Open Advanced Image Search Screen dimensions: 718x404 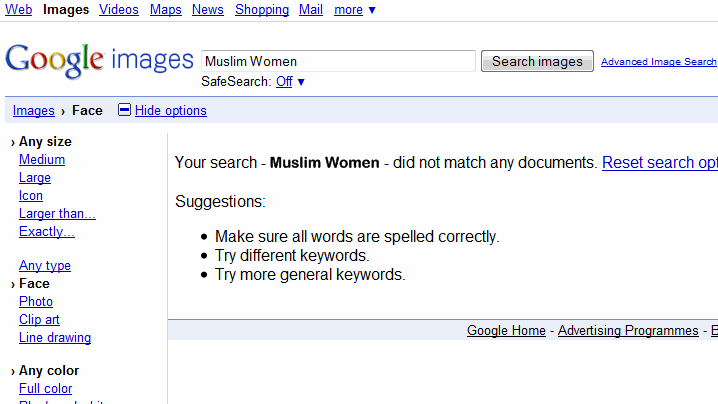658,62
